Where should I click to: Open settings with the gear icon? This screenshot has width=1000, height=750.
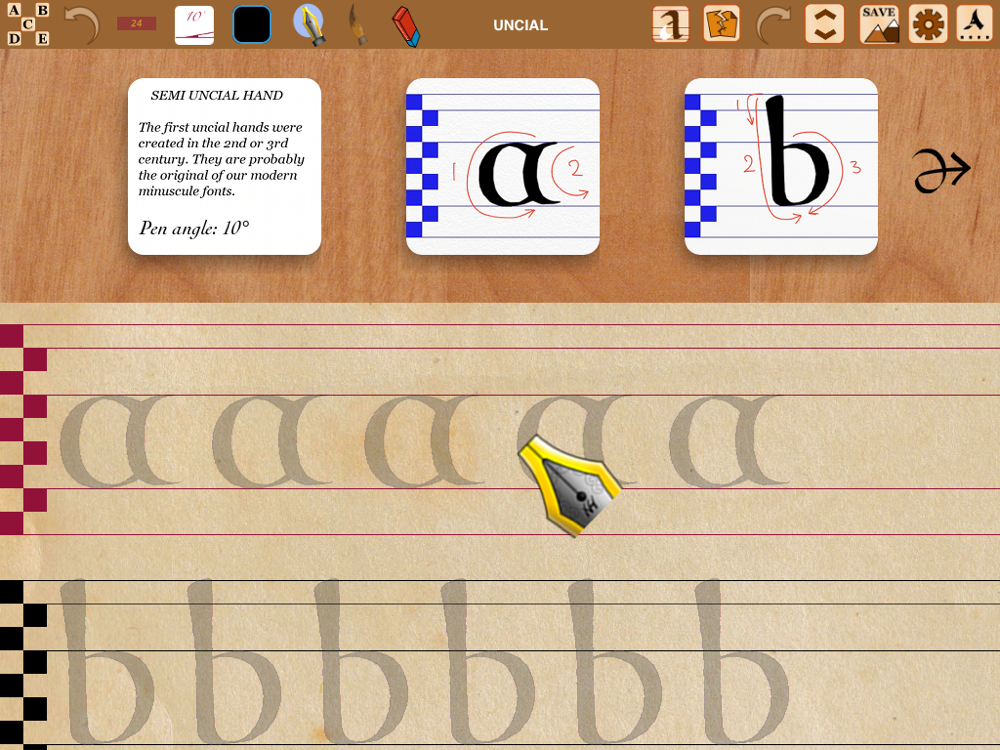pos(929,24)
